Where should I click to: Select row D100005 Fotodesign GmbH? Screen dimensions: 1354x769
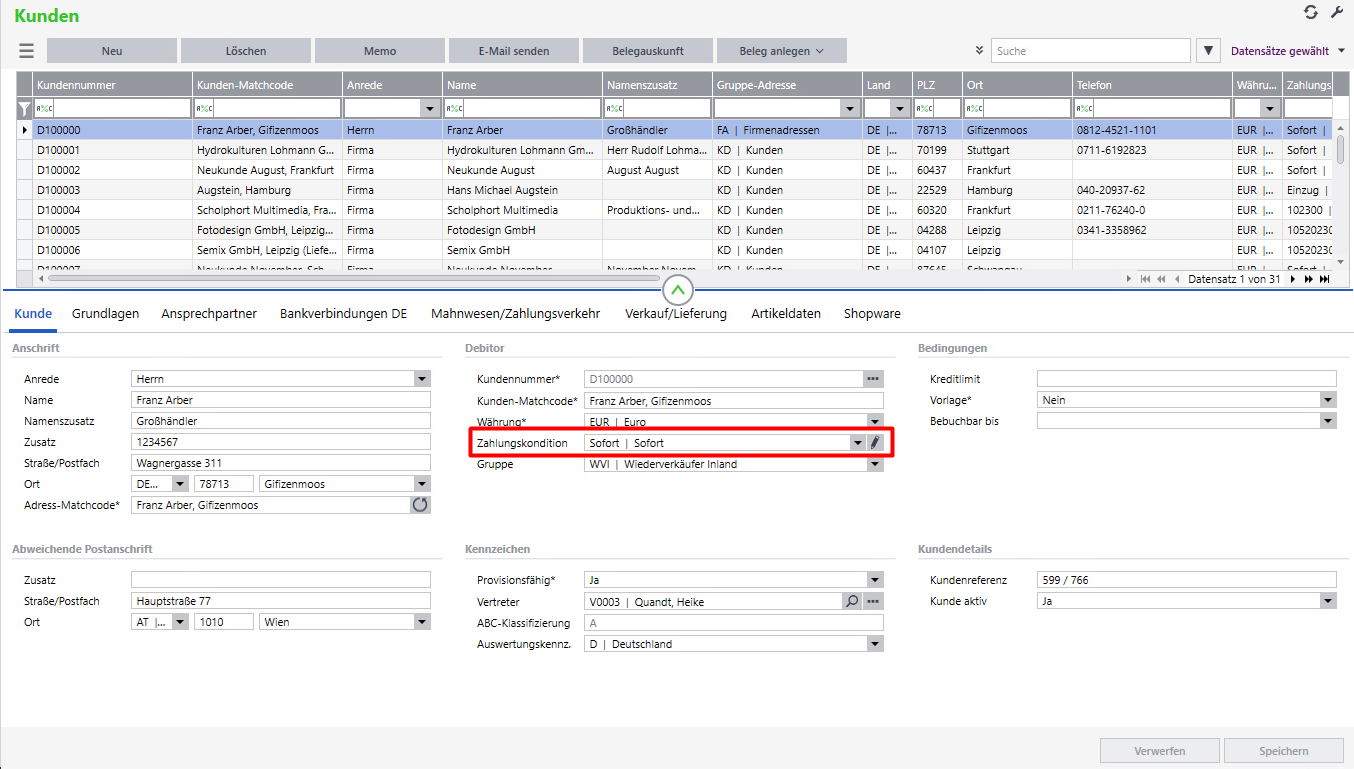[675, 230]
